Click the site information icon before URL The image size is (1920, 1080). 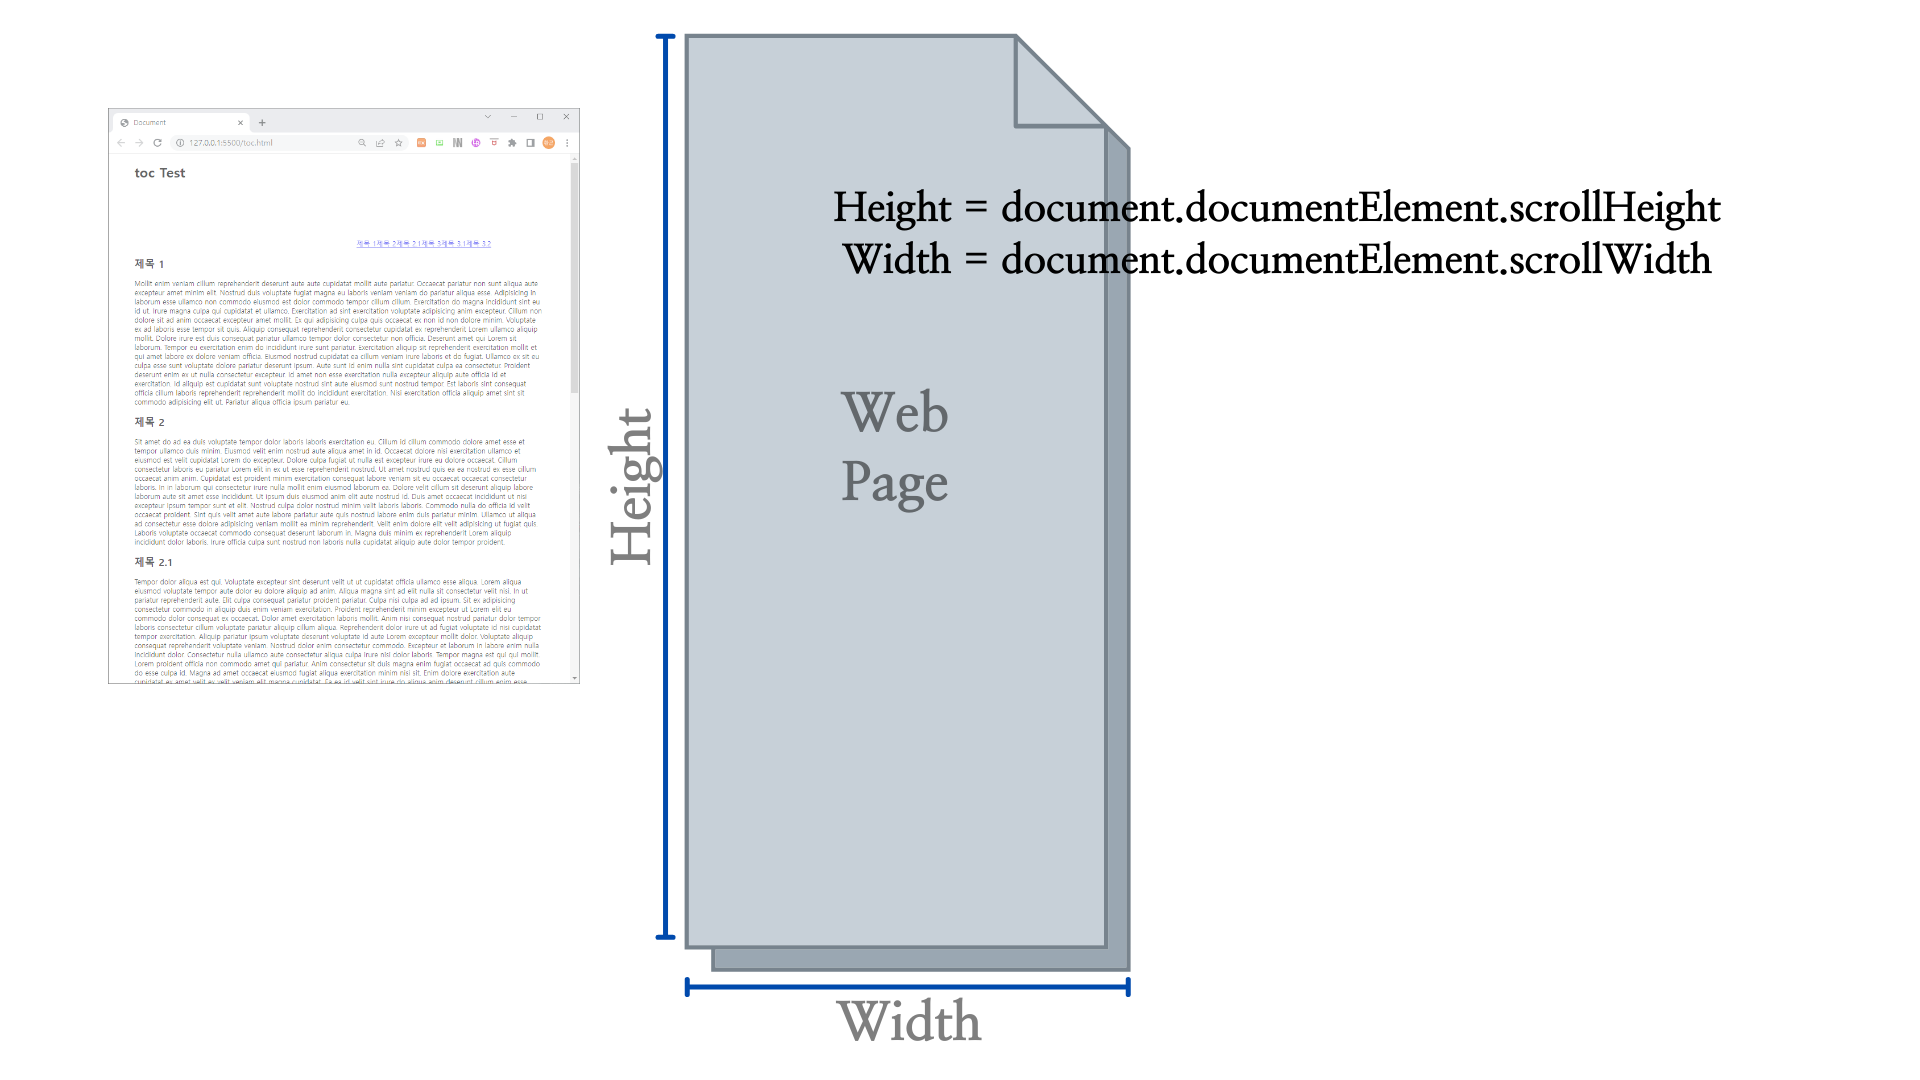pyautogui.click(x=180, y=143)
